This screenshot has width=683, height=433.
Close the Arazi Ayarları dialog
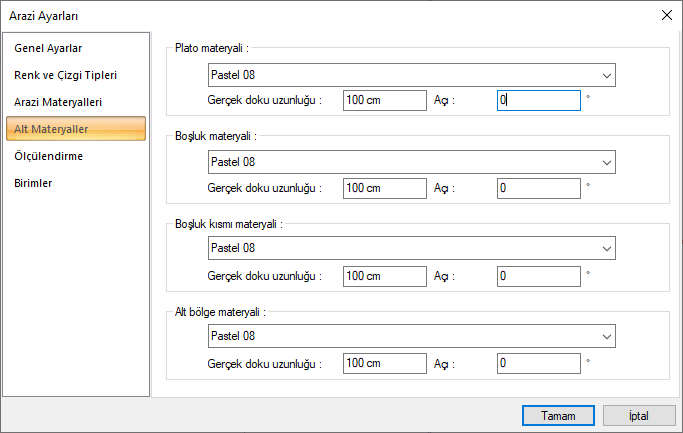(x=667, y=14)
